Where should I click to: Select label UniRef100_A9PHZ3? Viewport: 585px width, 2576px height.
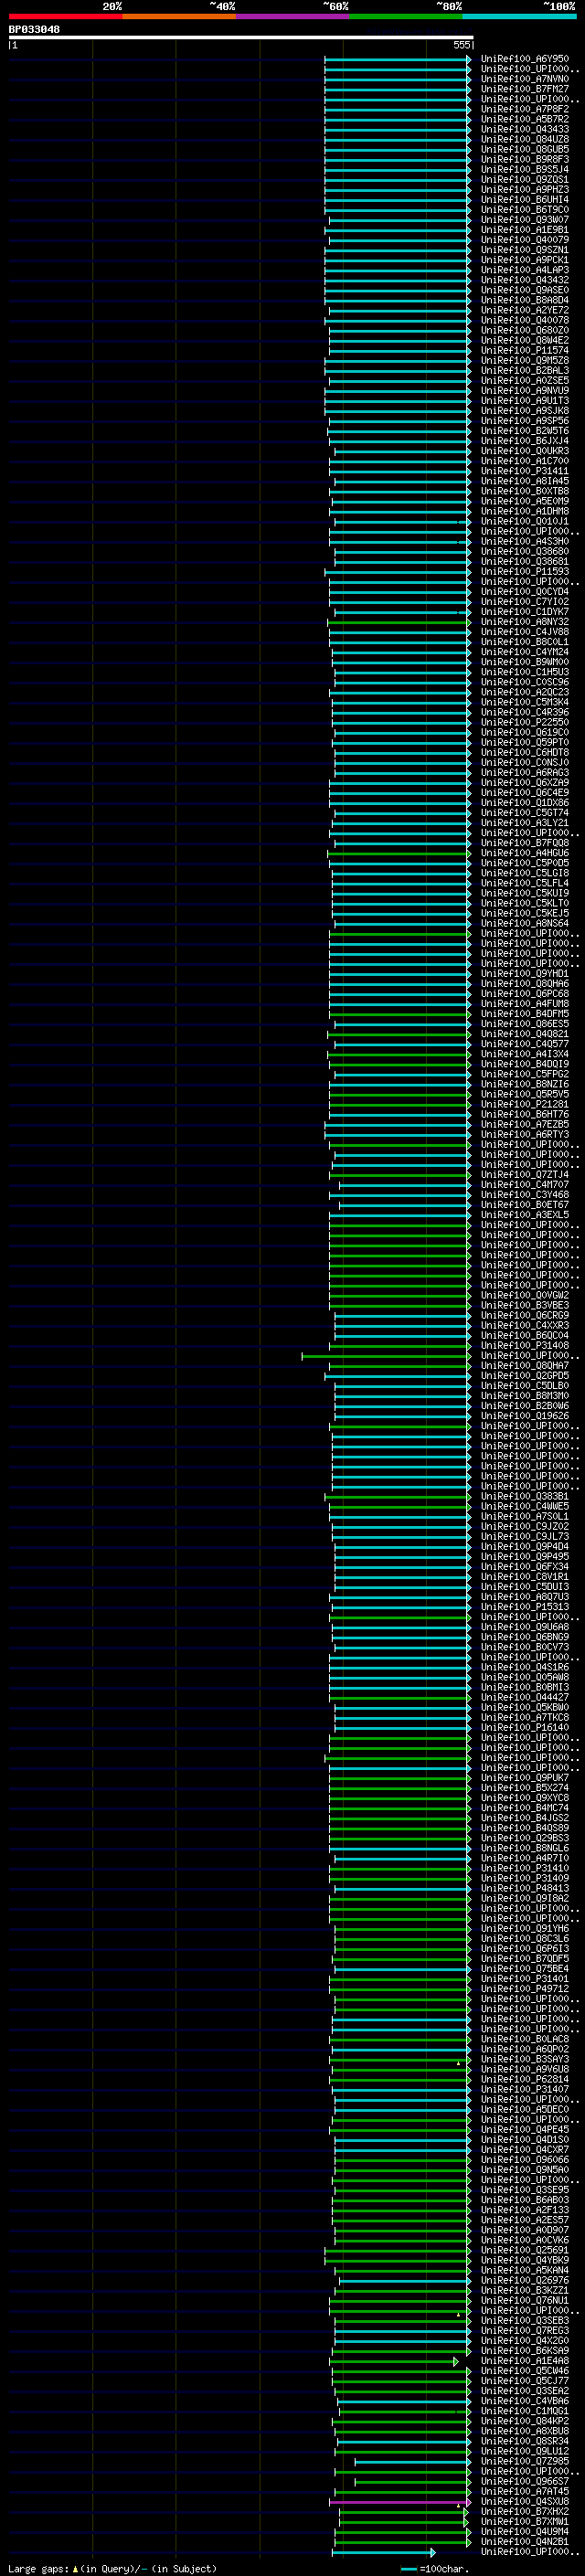524,189
